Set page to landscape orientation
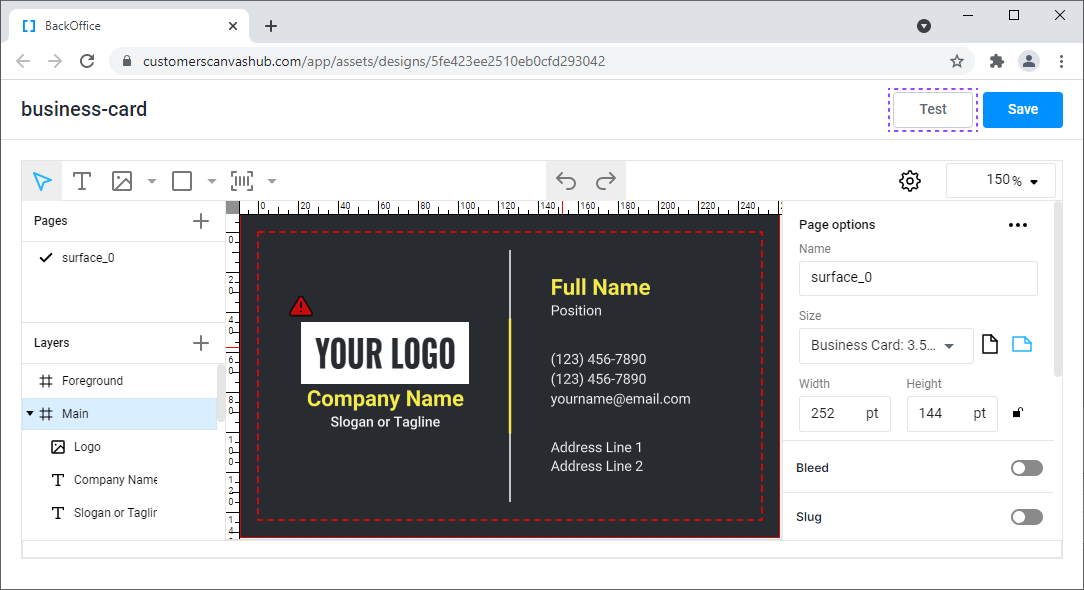The image size is (1084, 590). [x=1021, y=345]
